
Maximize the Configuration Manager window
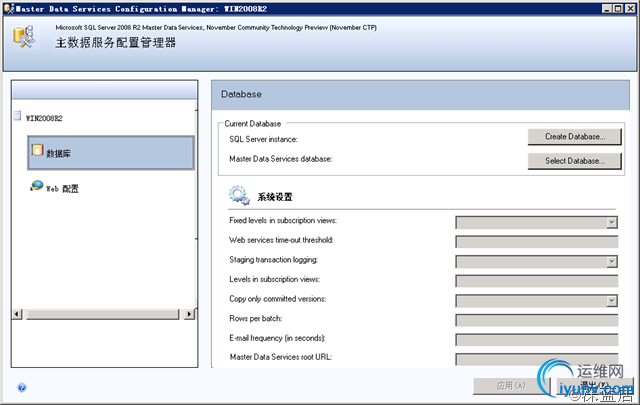[618, 9]
